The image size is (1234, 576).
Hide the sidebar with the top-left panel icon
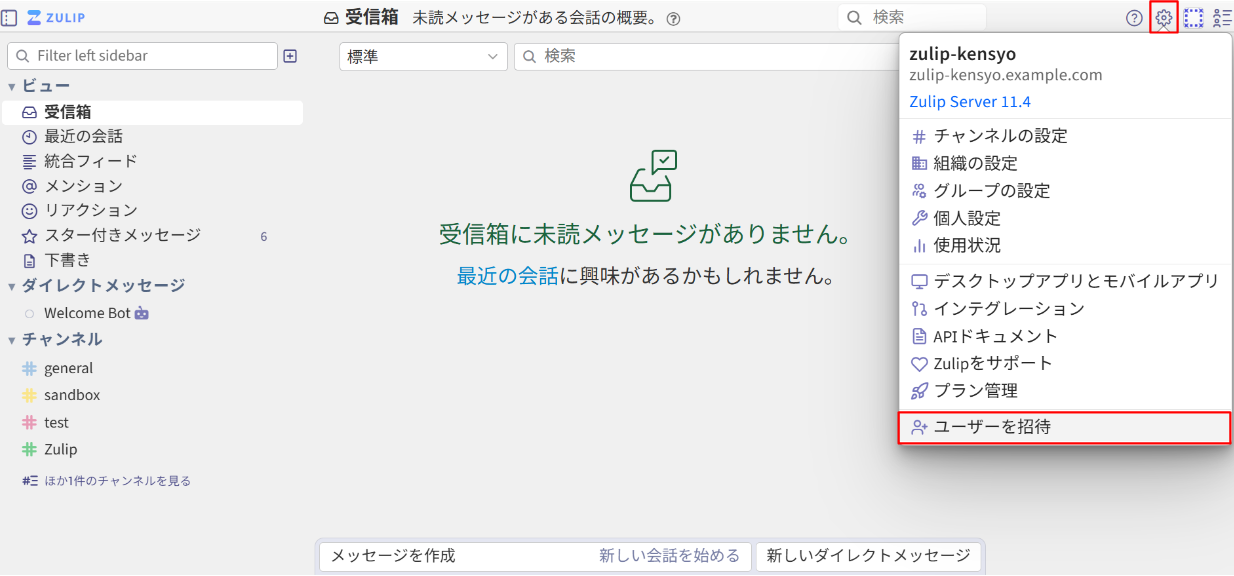click(11, 17)
